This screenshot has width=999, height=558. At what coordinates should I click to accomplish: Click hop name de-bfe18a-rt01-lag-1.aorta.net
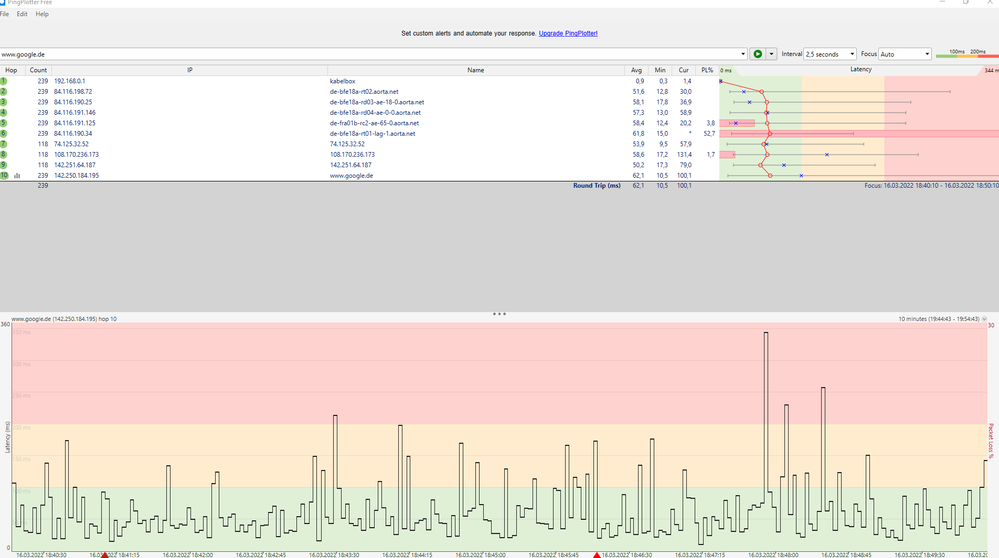pyautogui.click(x=372, y=134)
